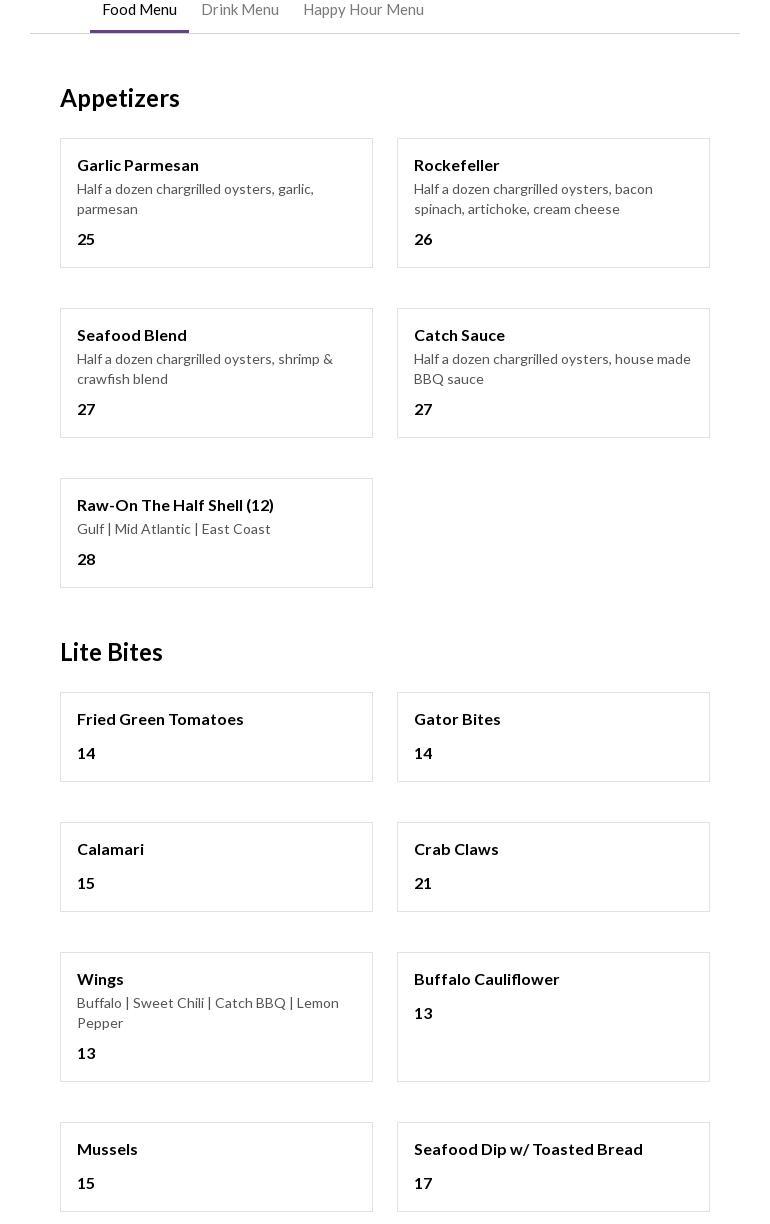Select the Gator Bites item
Screen dimensions: 770x1224
pos(553,737)
